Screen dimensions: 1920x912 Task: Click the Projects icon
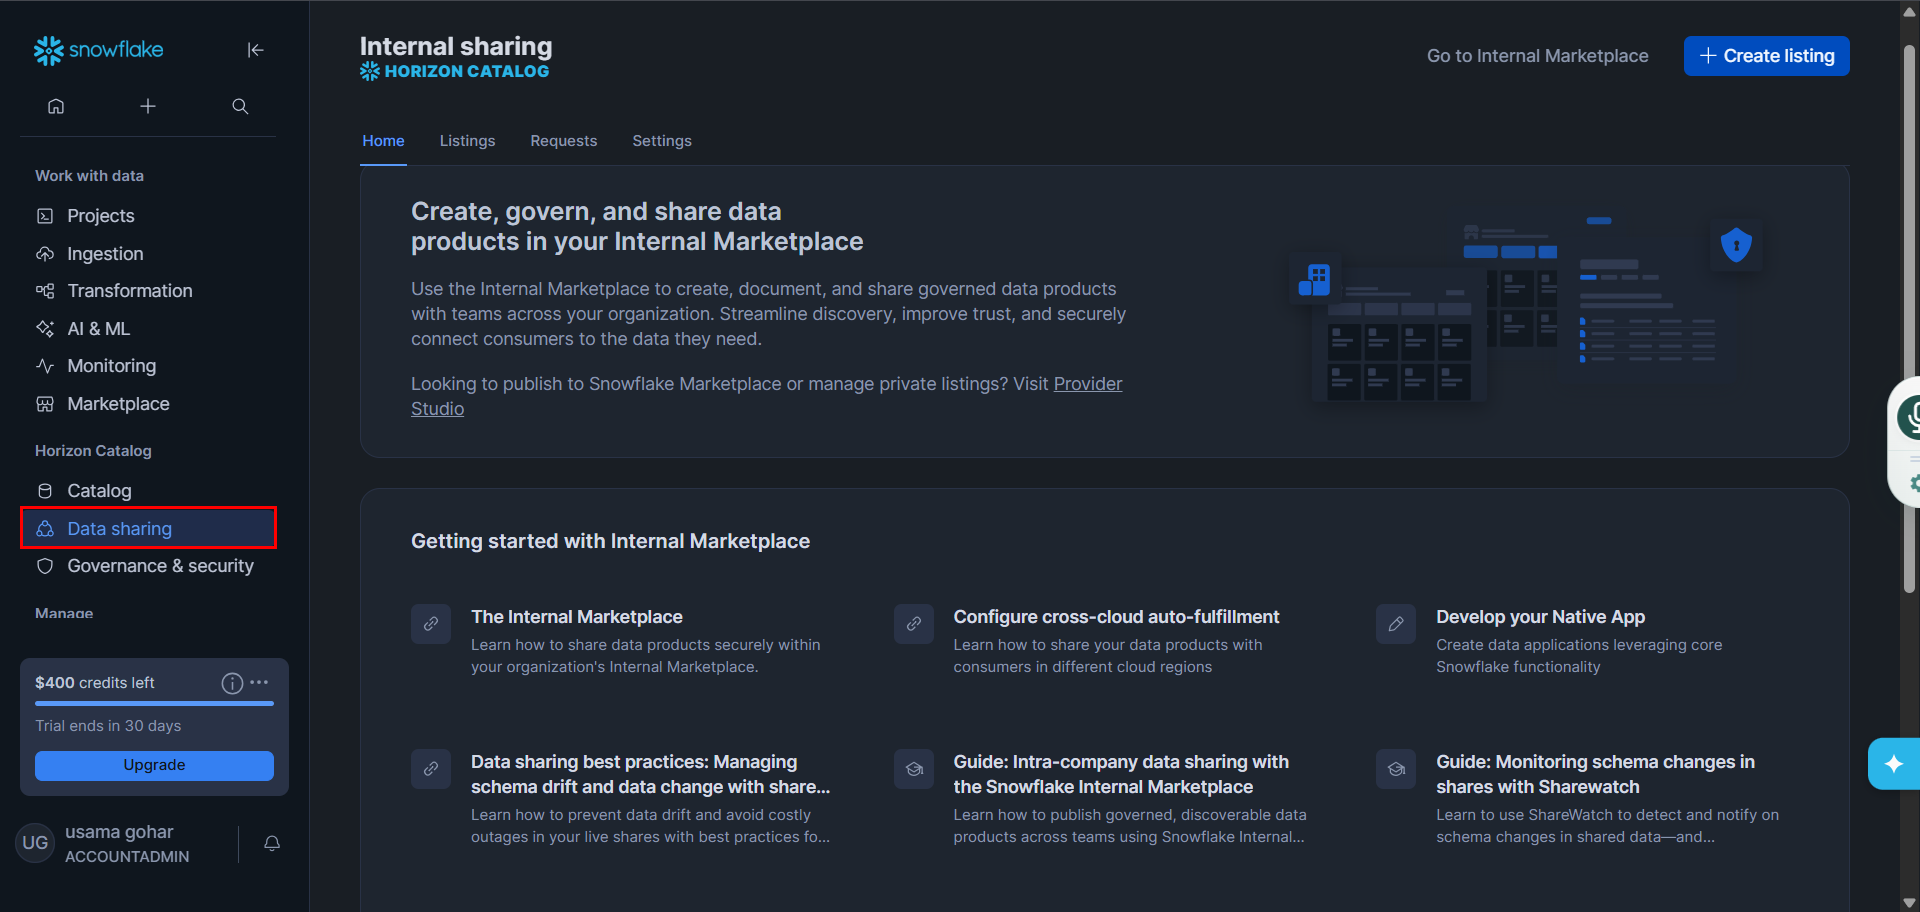[x=45, y=216]
